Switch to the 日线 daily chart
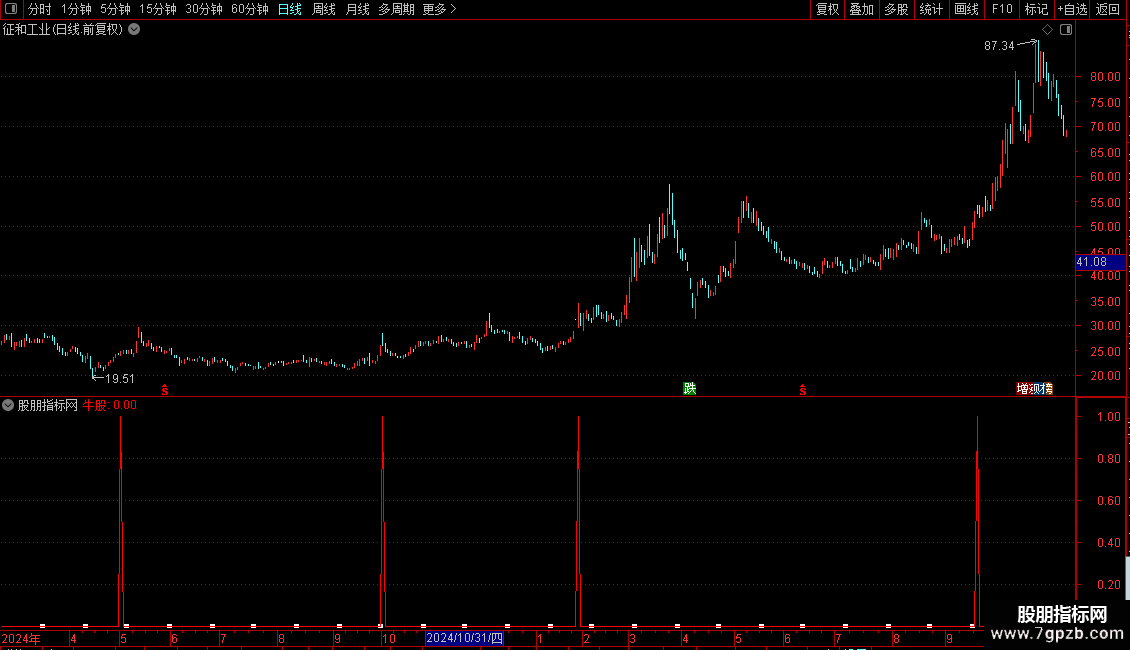Screen dimensions: 1130x650 tap(290, 9)
